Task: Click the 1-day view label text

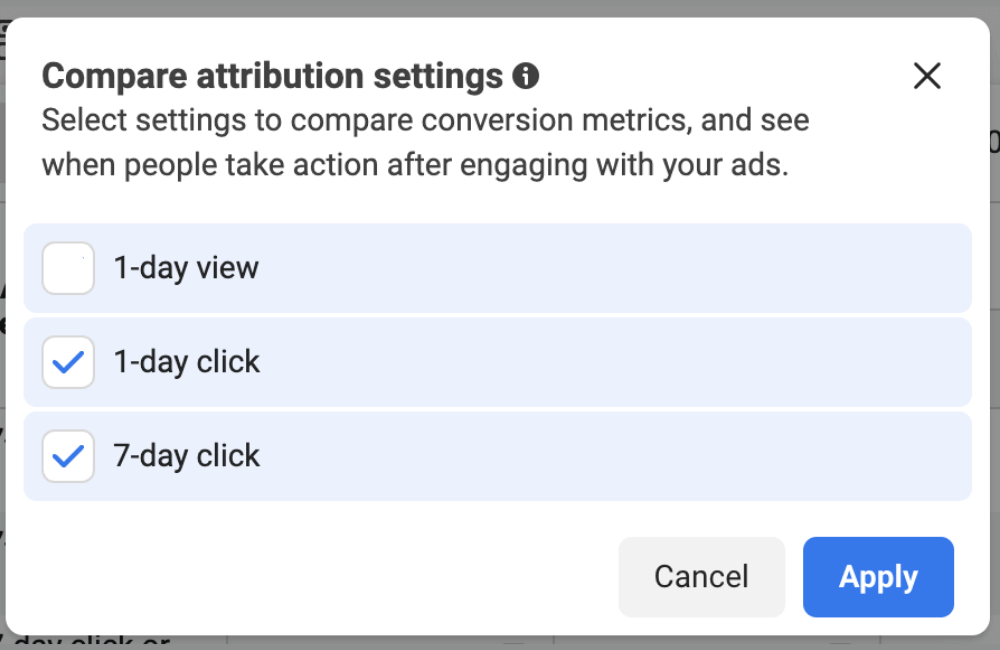Action: (186, 267)
